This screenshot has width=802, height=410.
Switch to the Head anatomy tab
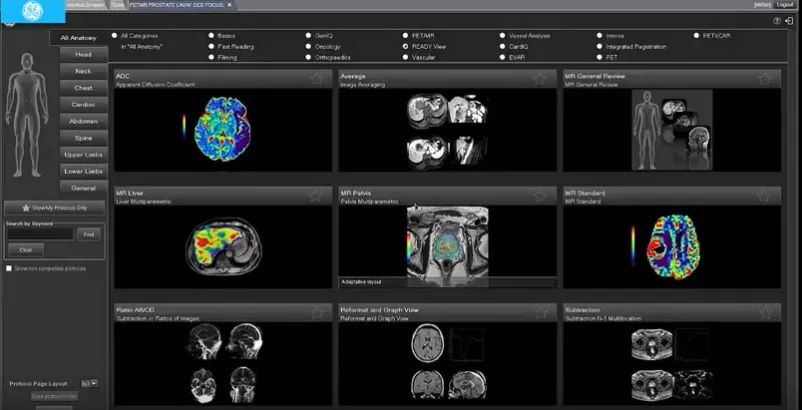(83, 54)
